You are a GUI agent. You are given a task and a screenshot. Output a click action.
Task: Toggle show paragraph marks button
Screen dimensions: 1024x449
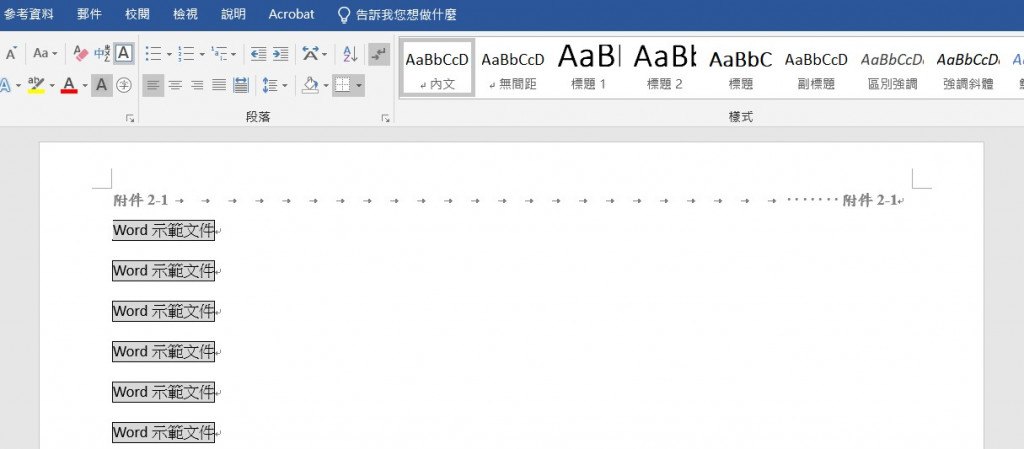click(379, 54)
